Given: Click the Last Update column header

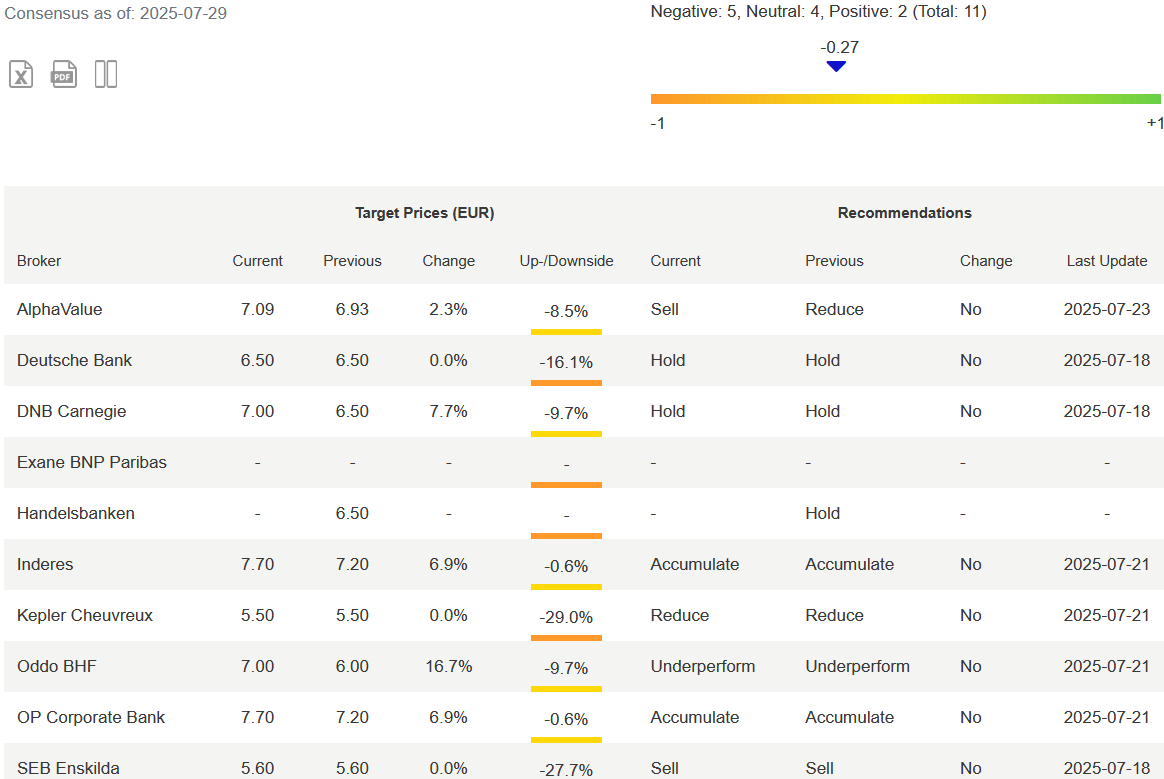Looking at the screenshot, I should [x=1107, y=261].
